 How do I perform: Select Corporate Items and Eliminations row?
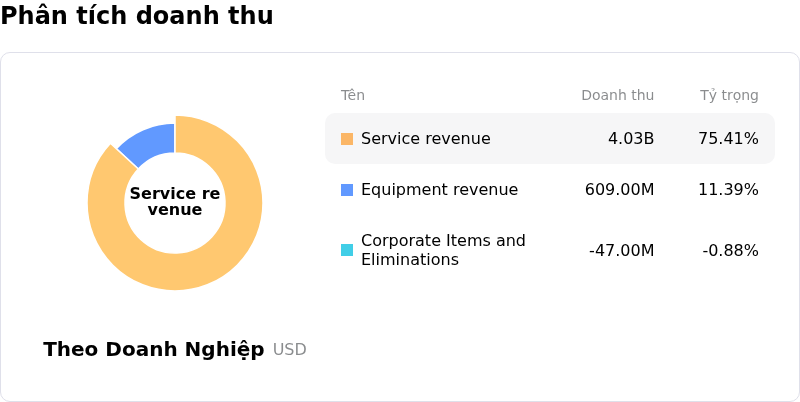coord(443,250)
